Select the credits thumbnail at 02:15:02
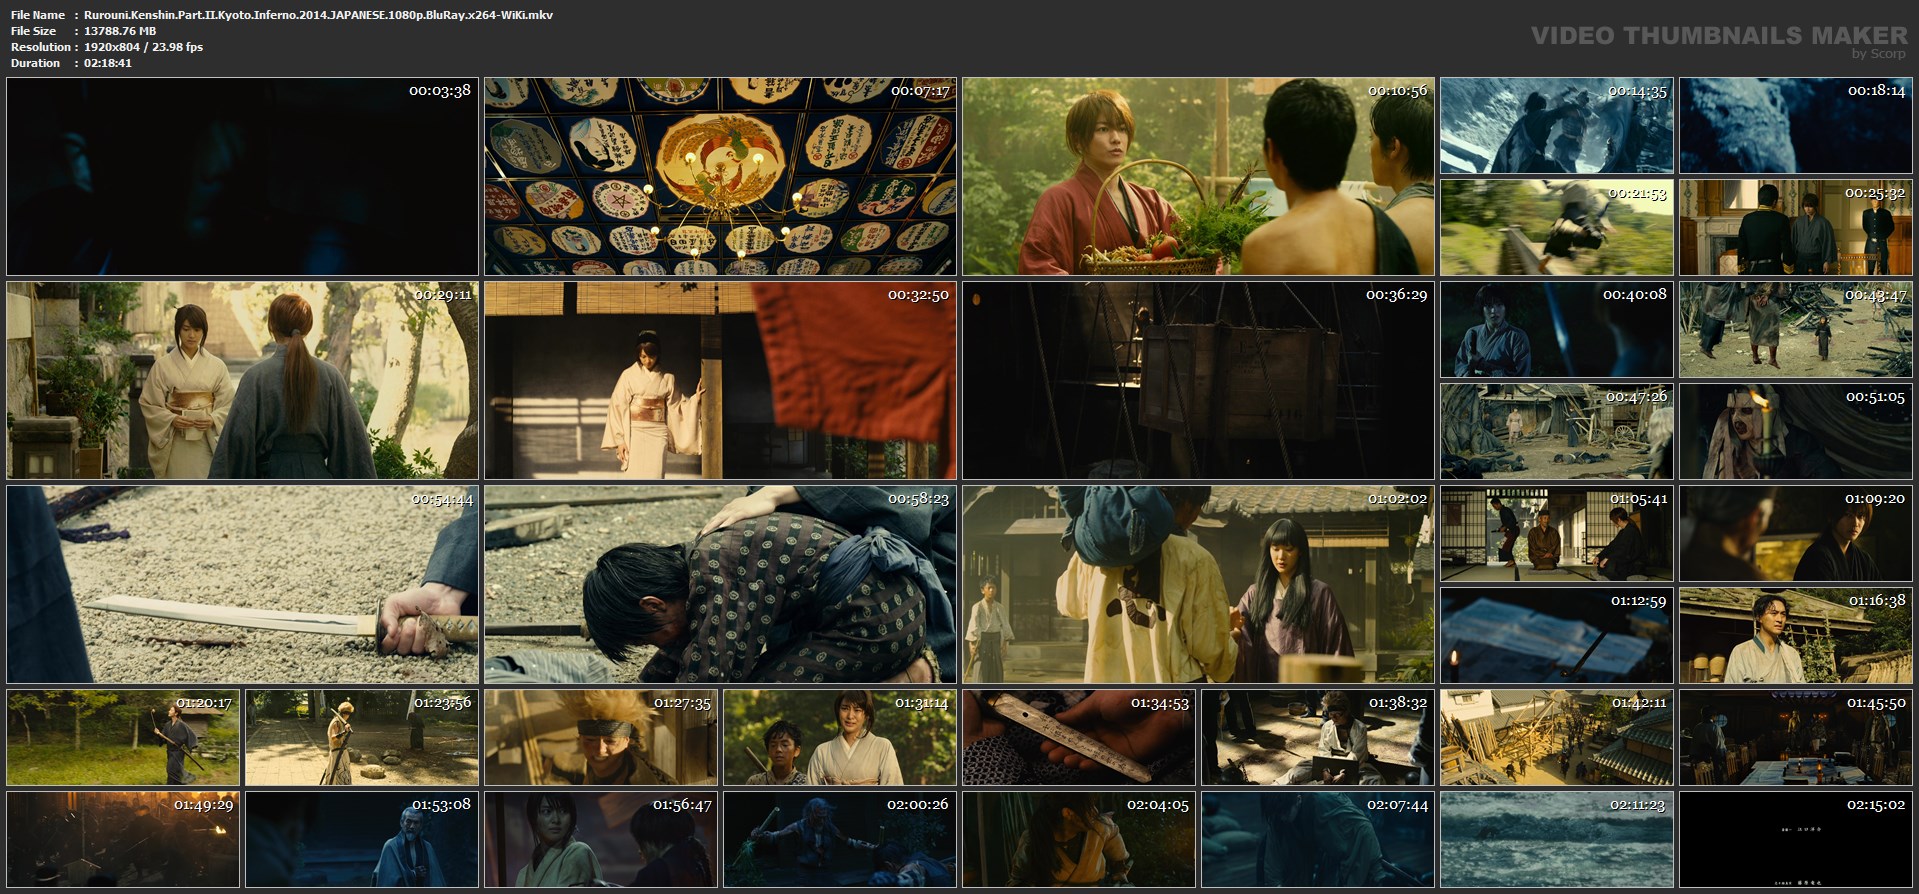 1796,839
